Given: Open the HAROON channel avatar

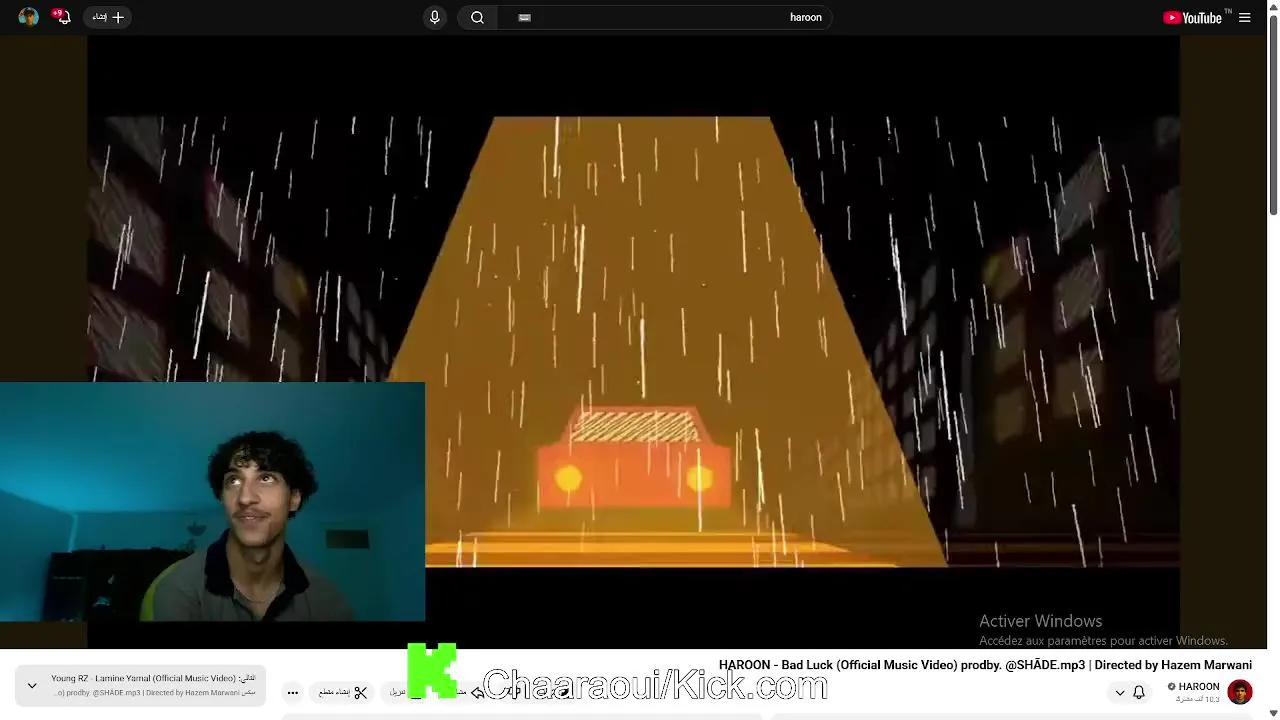Looking at the screenshot, I should (1240, 691).
